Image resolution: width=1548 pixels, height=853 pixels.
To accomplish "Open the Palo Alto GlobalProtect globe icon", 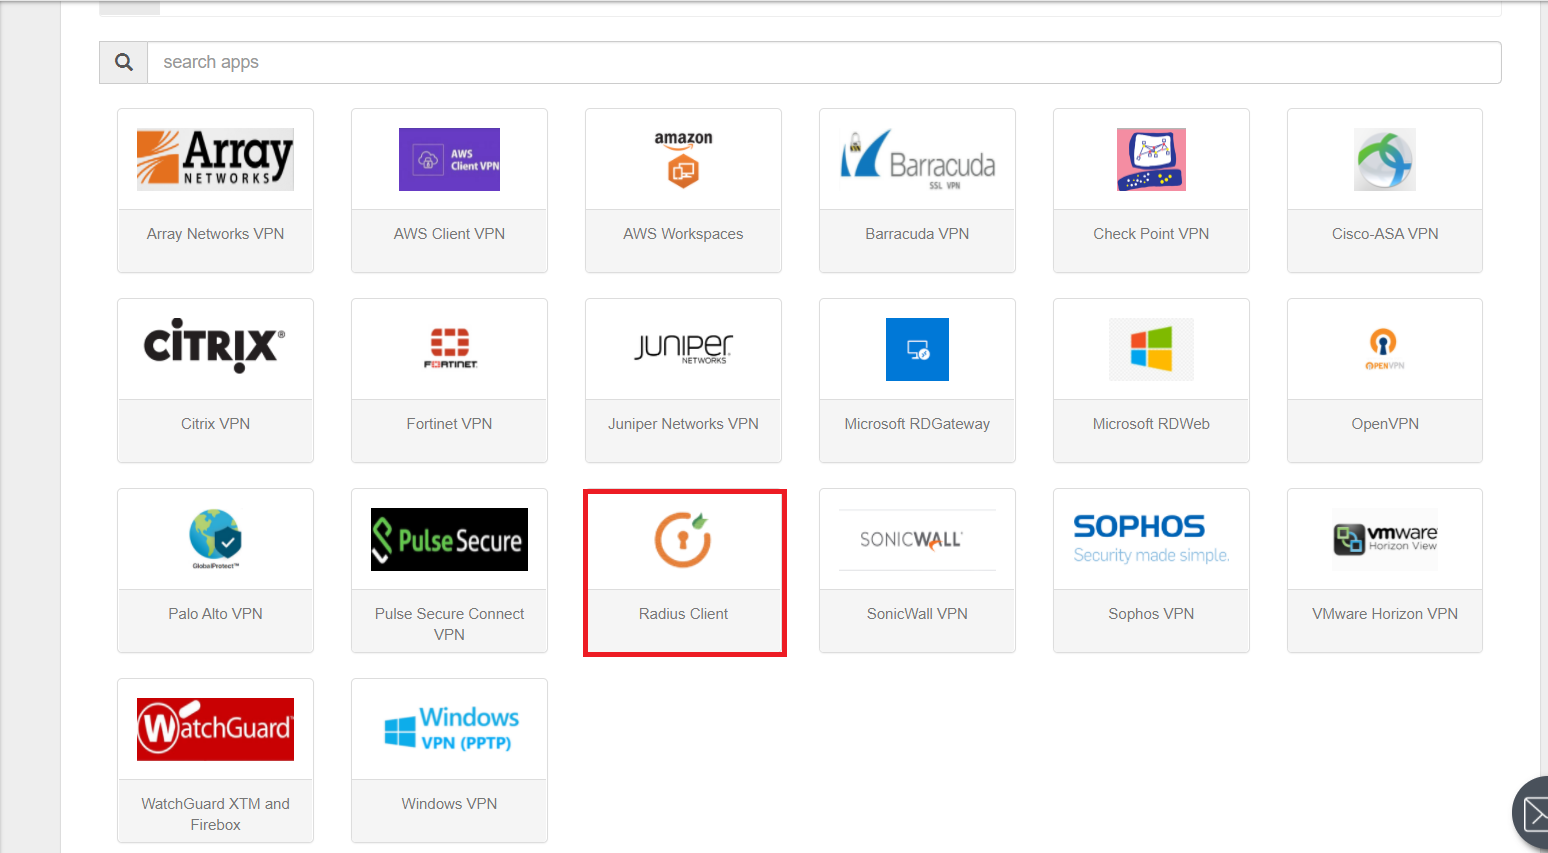I will coord(215,539).
